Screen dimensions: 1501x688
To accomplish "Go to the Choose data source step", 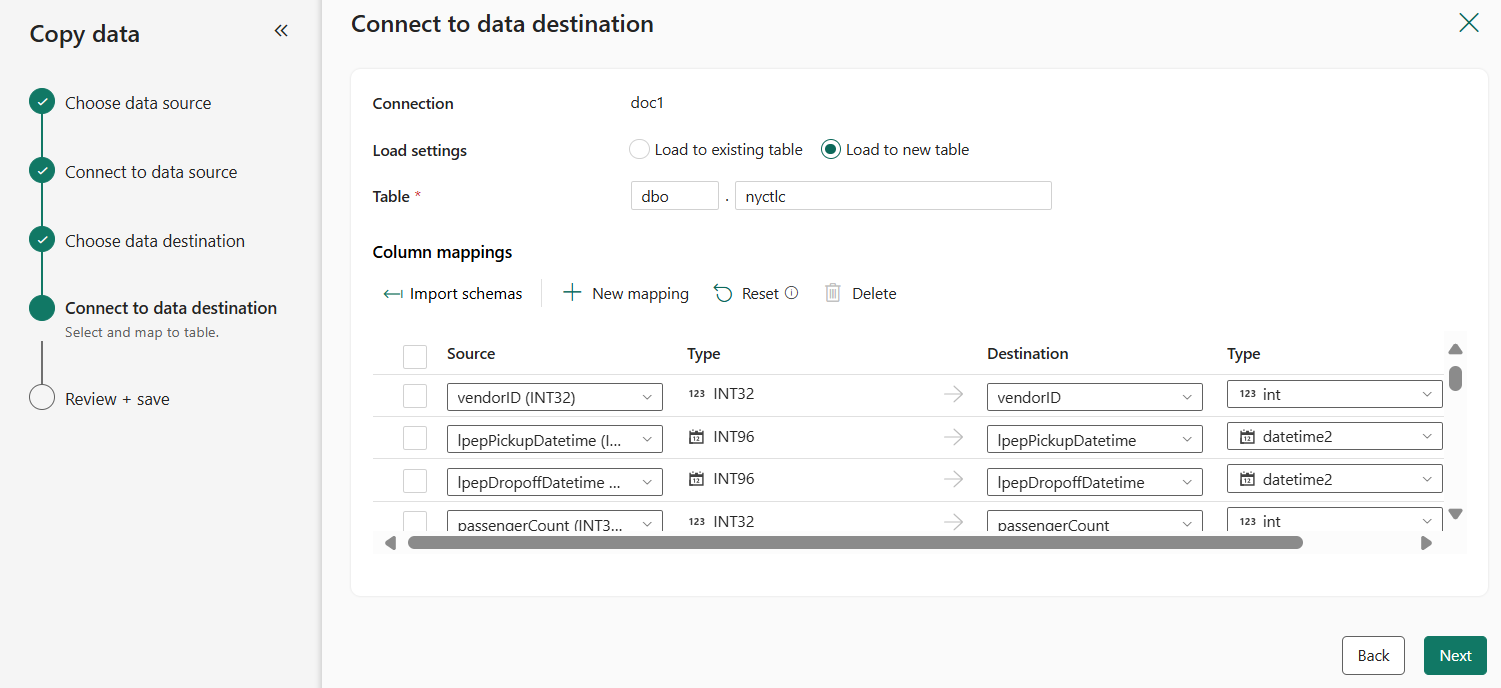I will coord(138,103).
